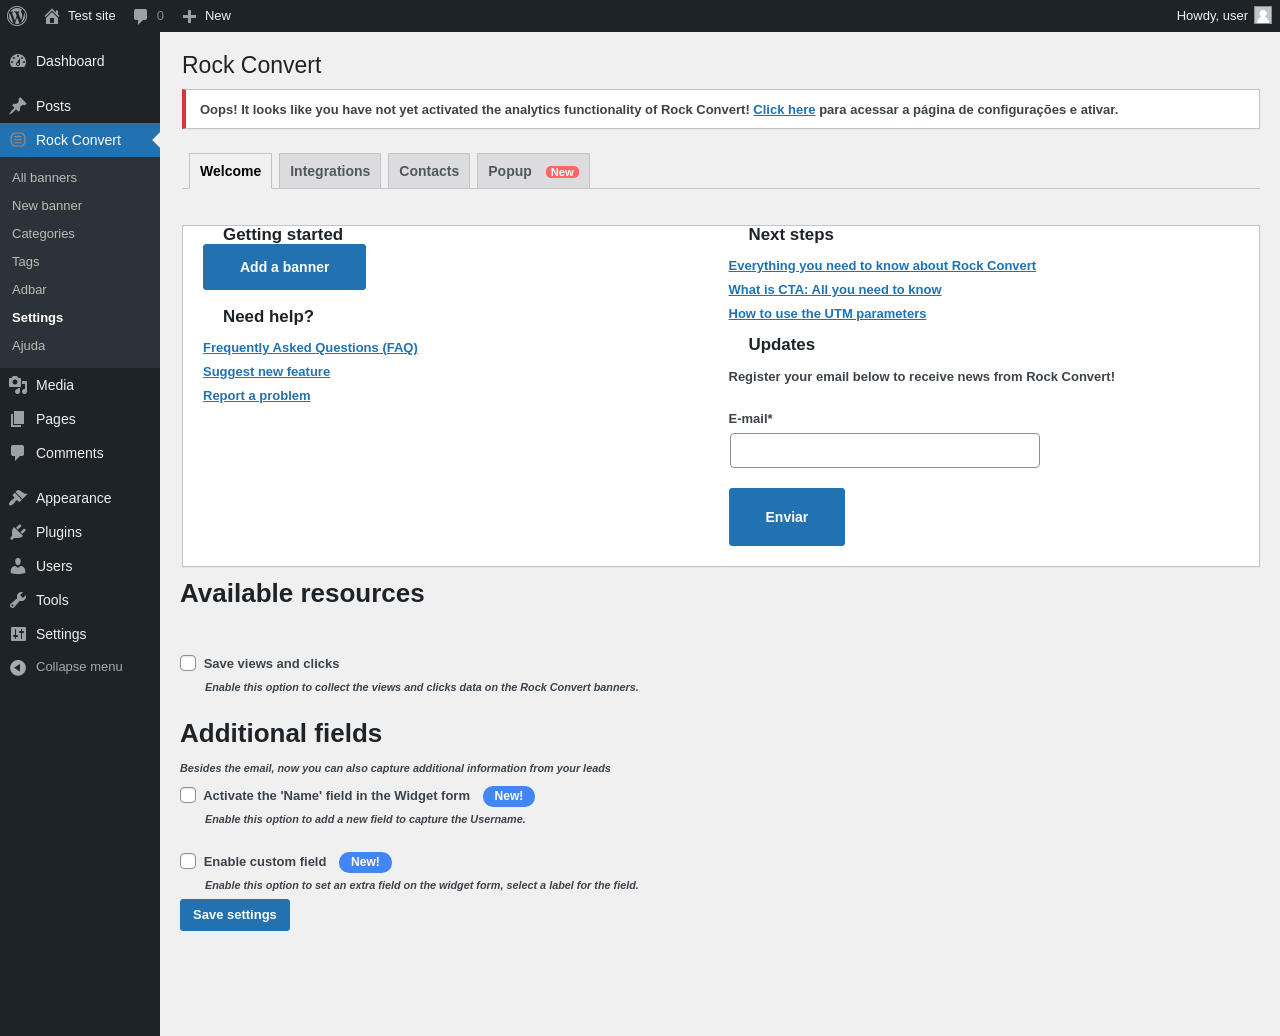Open the Test site home icon
The image size is (1280, 1036).
point(52,16)
